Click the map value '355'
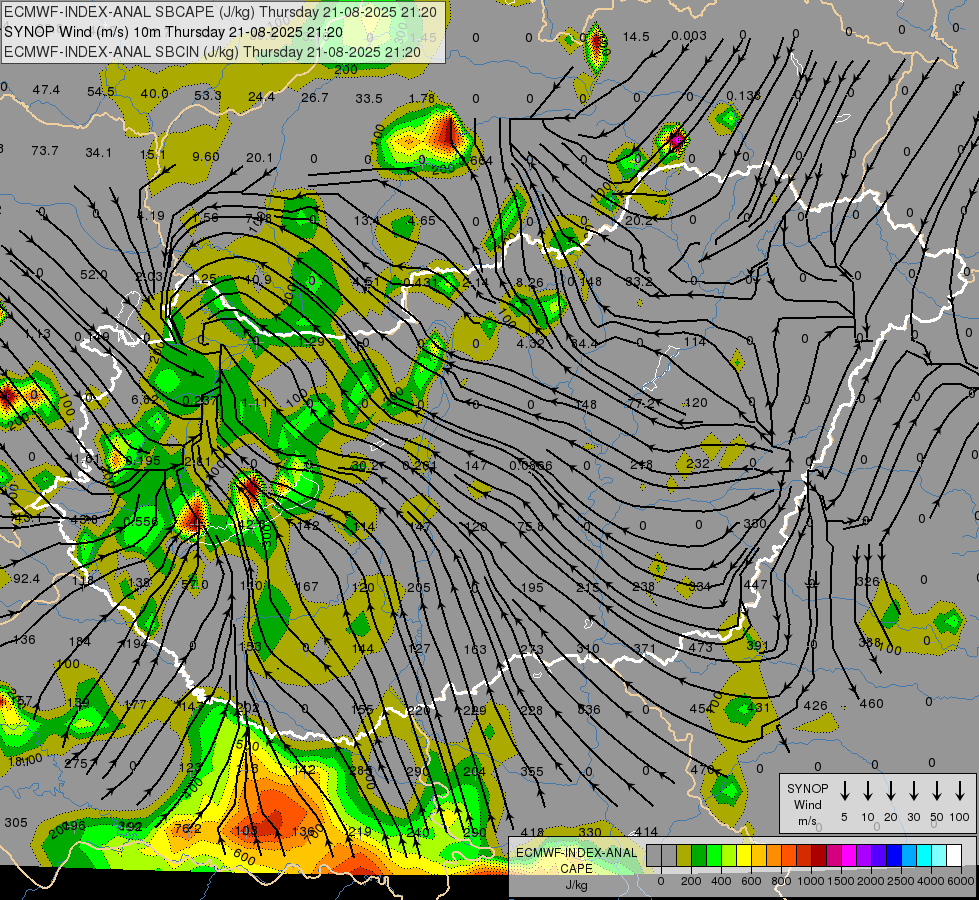The height and width of the screenshot is (900, 979). click(532, 771)
